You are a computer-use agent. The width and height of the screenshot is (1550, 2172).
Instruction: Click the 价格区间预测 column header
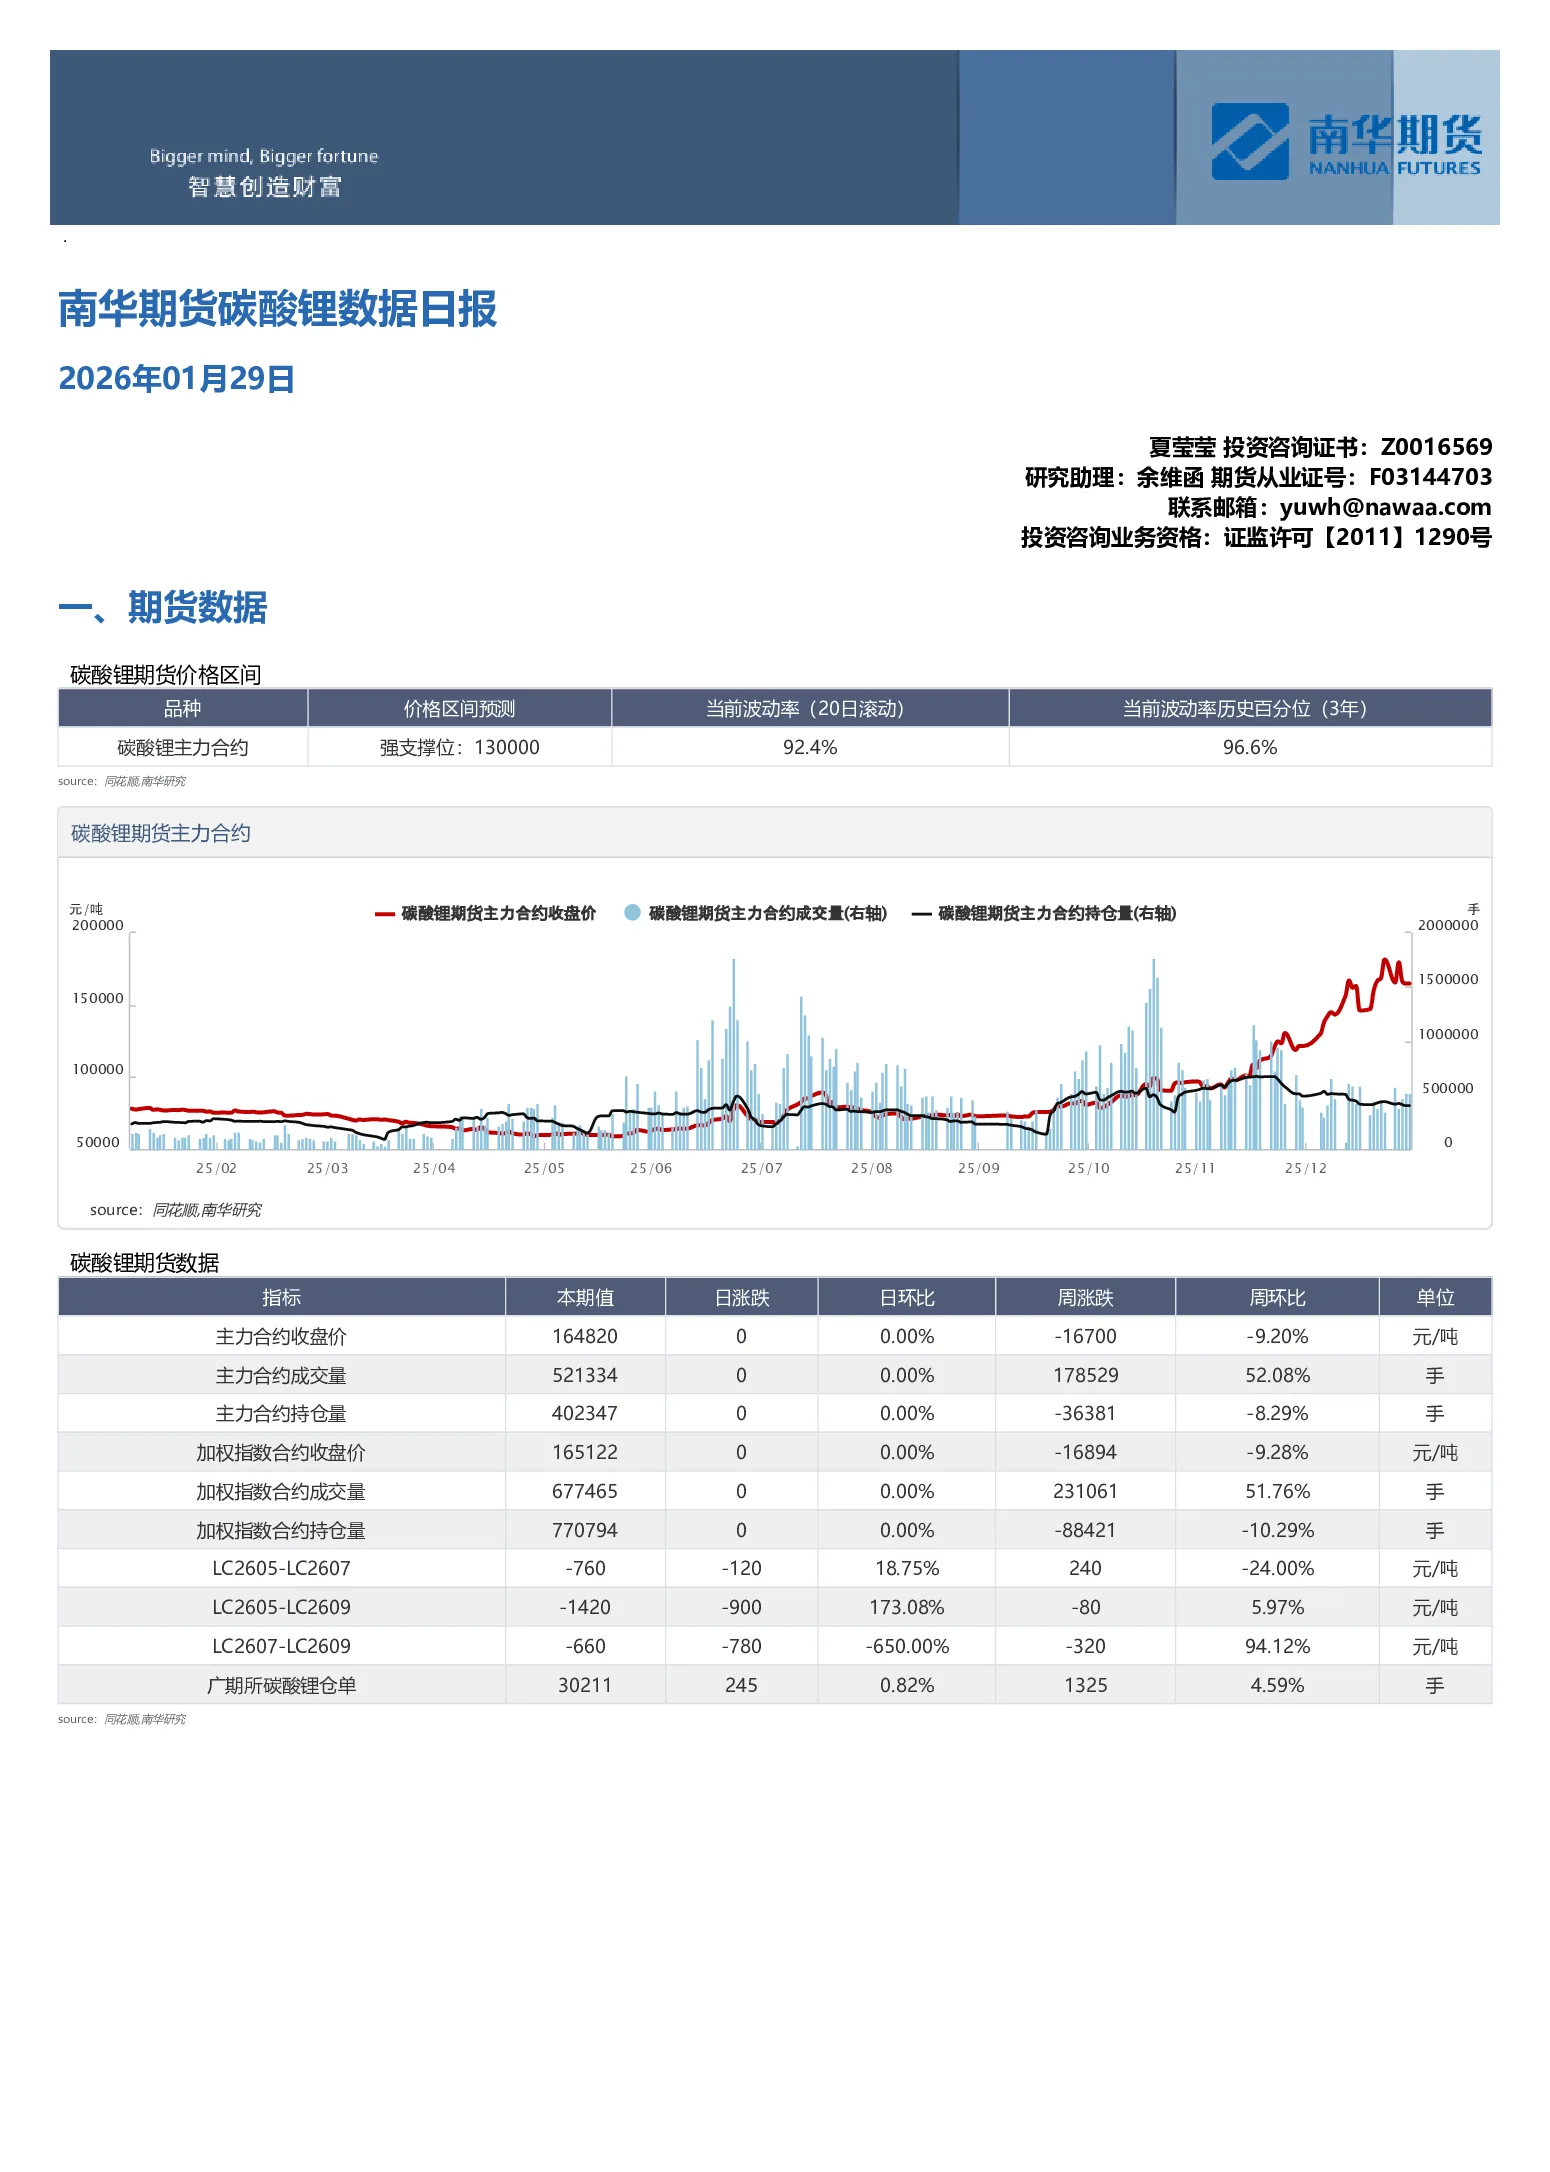pos(460,709)
